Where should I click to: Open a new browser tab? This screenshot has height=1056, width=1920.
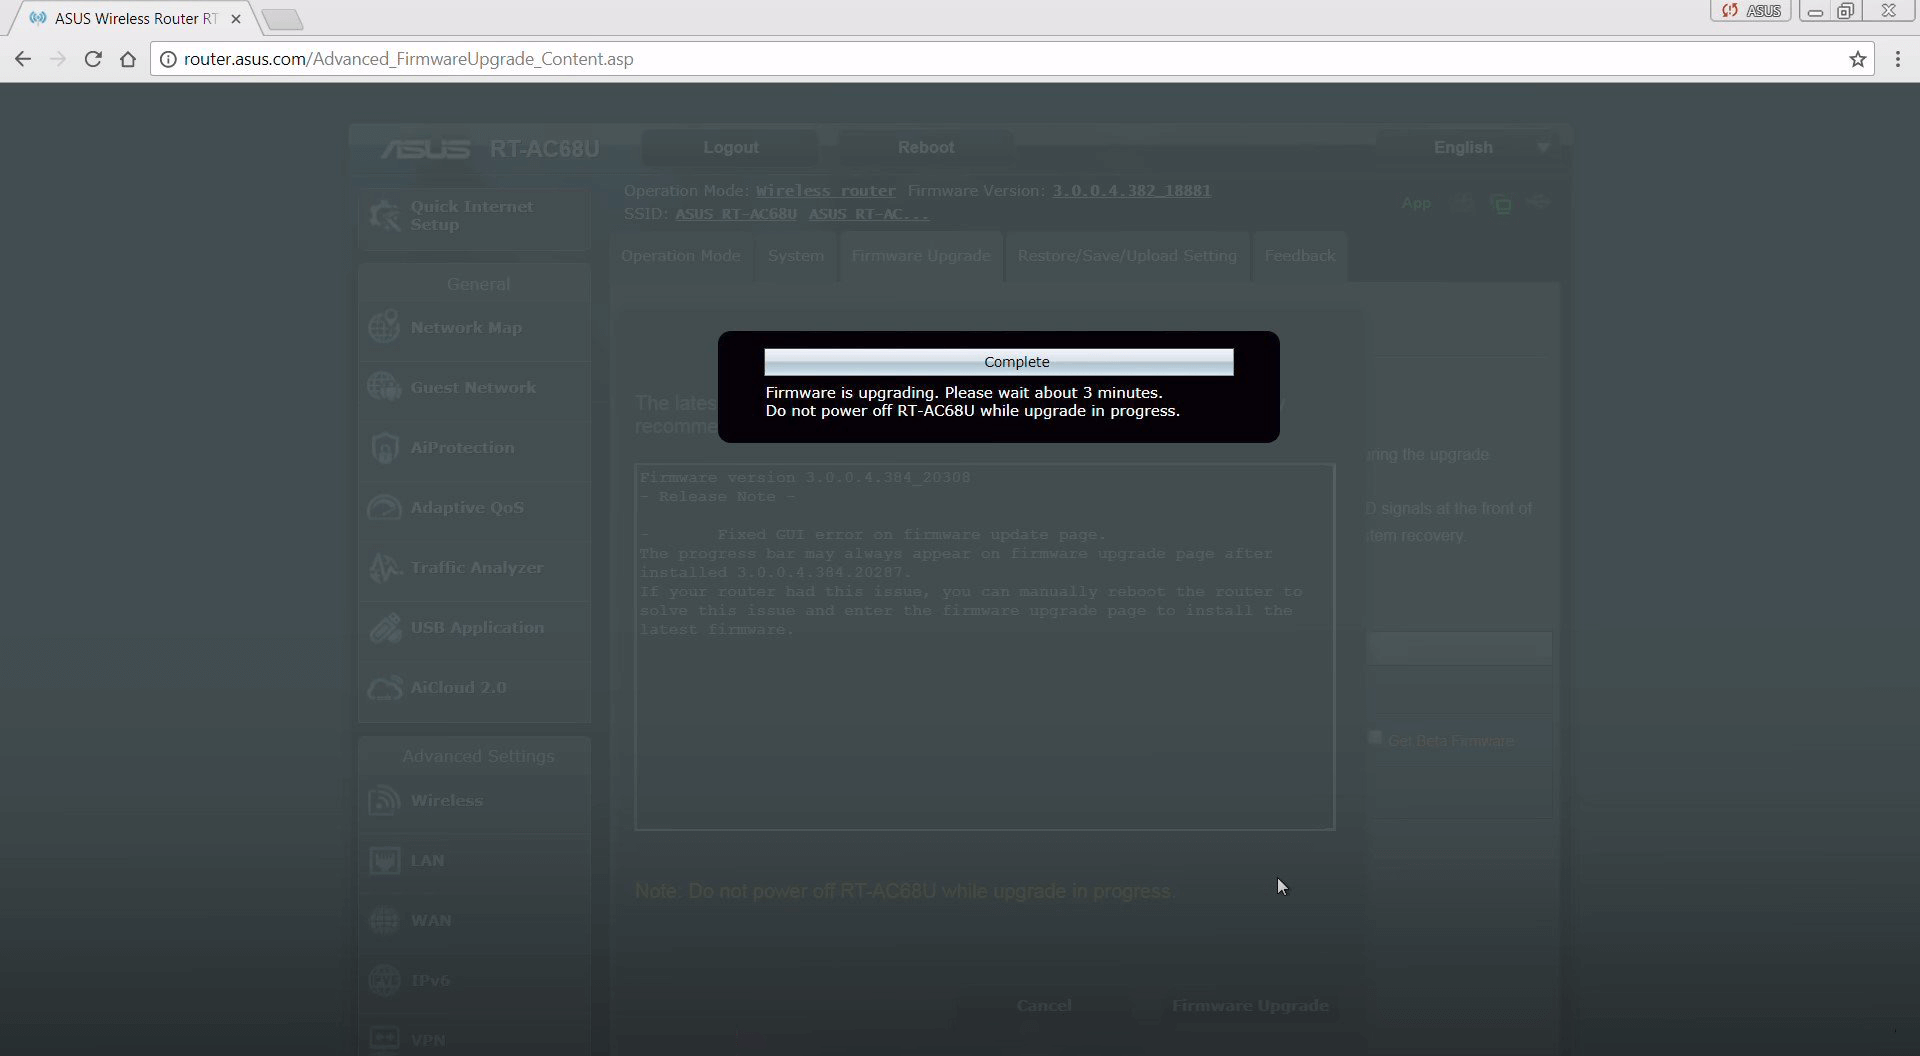click(x=282, y=19)
